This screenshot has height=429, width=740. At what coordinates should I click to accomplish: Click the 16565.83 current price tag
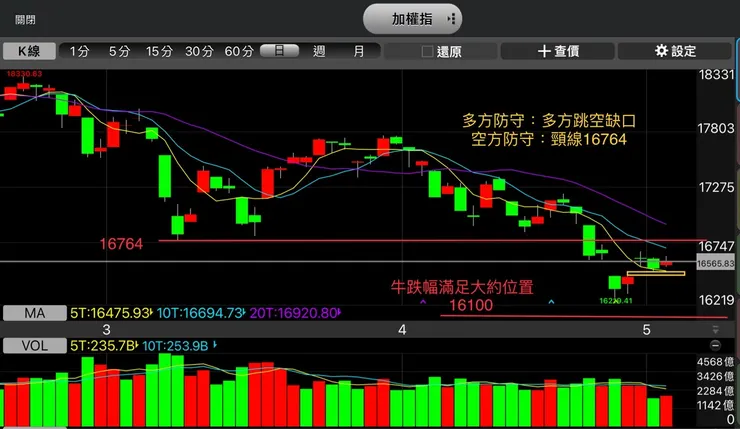pyautogui.click(x=716, y=263)
